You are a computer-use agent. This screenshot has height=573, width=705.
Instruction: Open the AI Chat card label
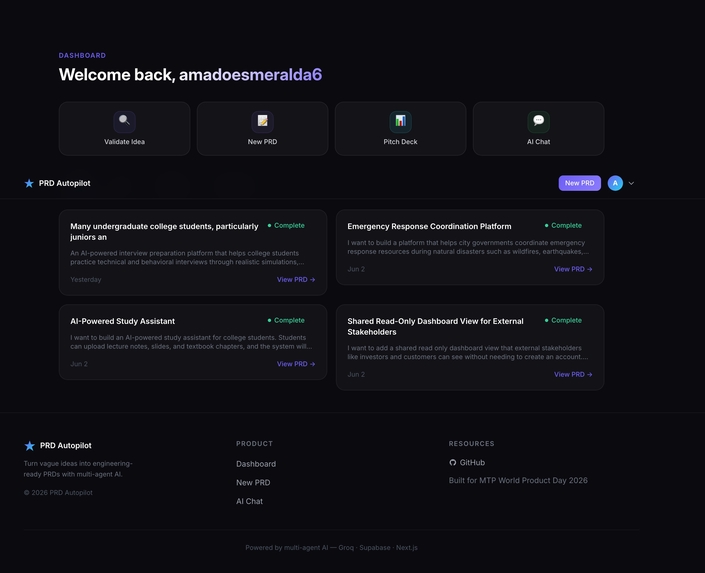[538, 142]
